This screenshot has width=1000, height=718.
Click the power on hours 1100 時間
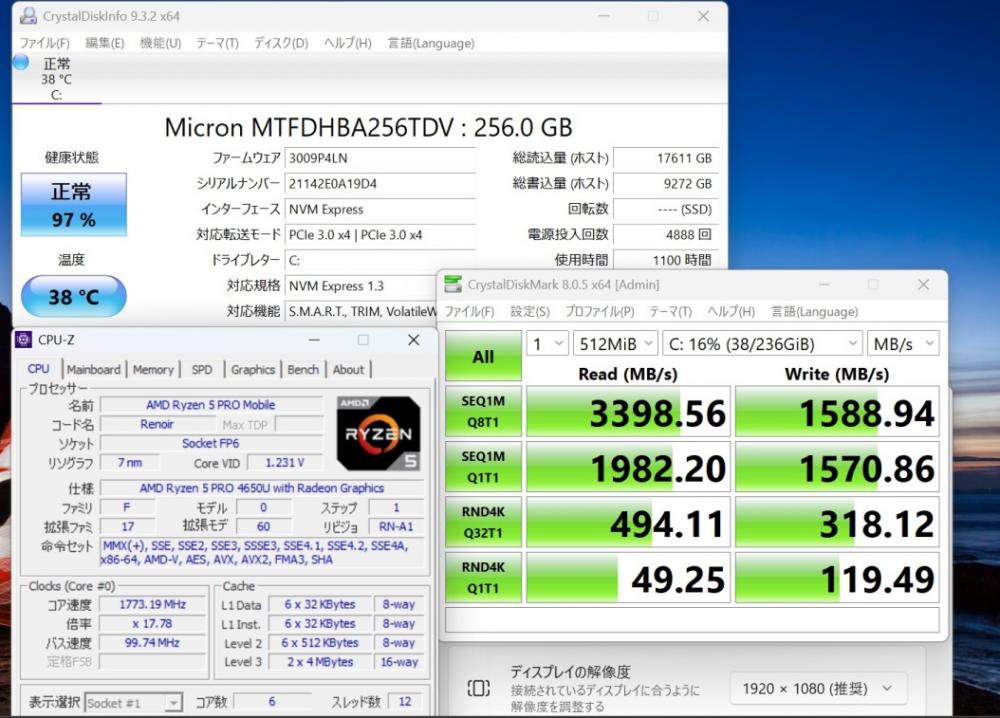click(x=665, y=260)
